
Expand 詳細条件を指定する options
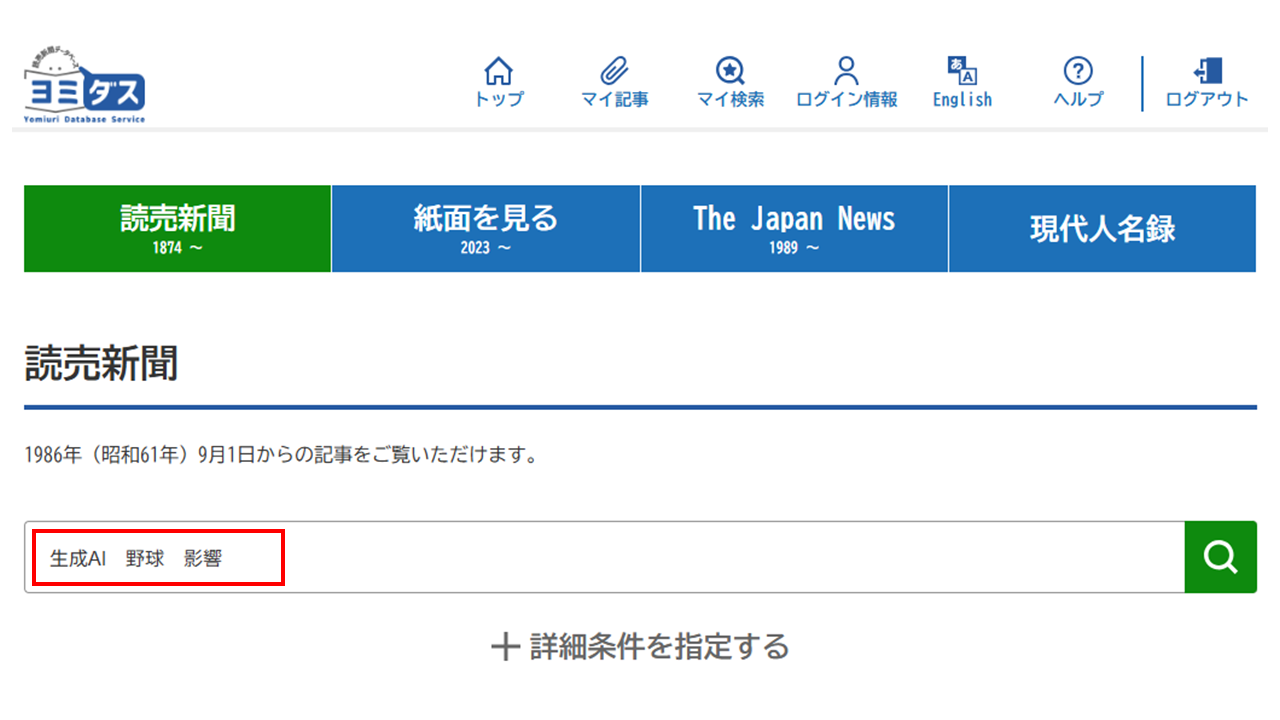[640, 647]
